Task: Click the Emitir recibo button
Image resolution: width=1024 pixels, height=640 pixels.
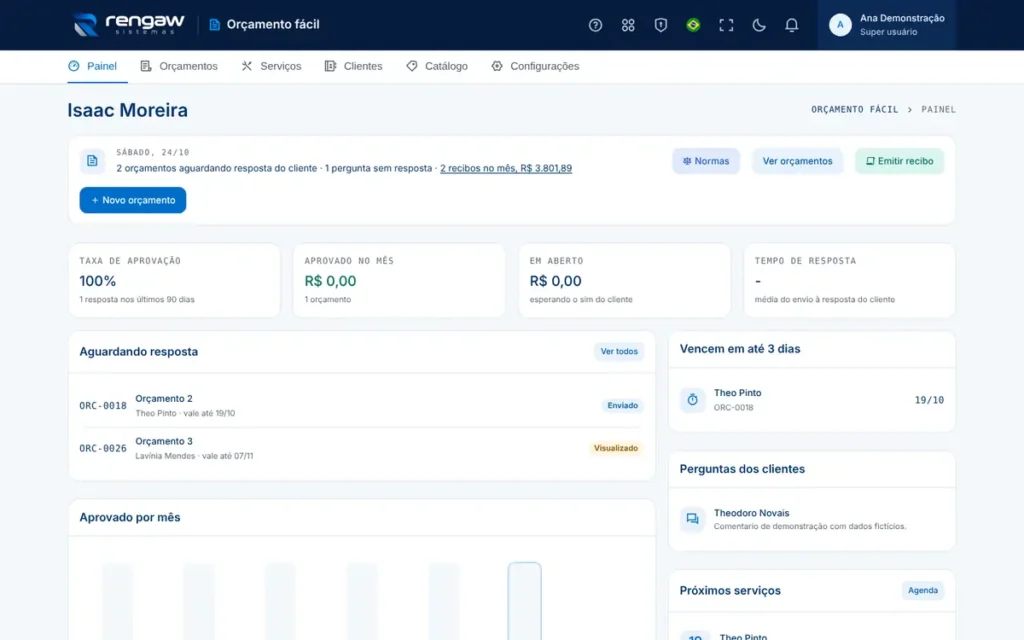Action: coord(899,161)
